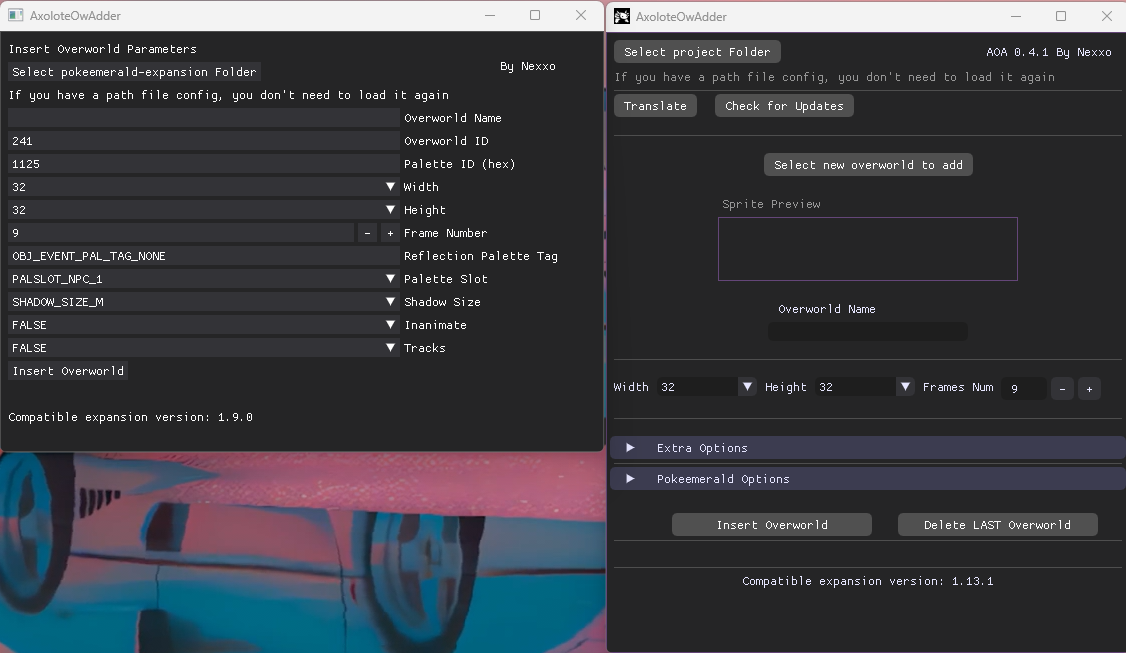1126x653 pixels.
Task: Click Select new overworld to add
Action: [x=868, y=165]
